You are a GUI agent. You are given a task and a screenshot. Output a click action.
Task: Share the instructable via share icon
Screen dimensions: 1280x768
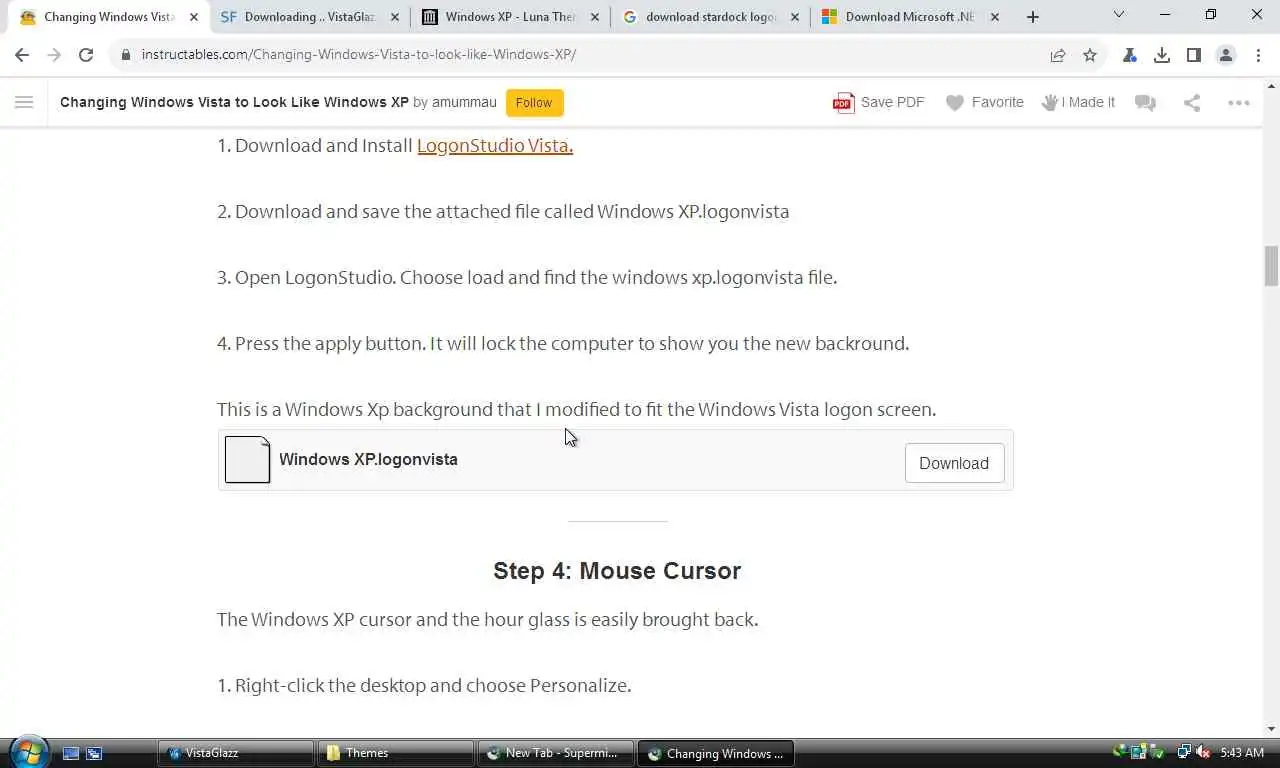pos(1192,102)
